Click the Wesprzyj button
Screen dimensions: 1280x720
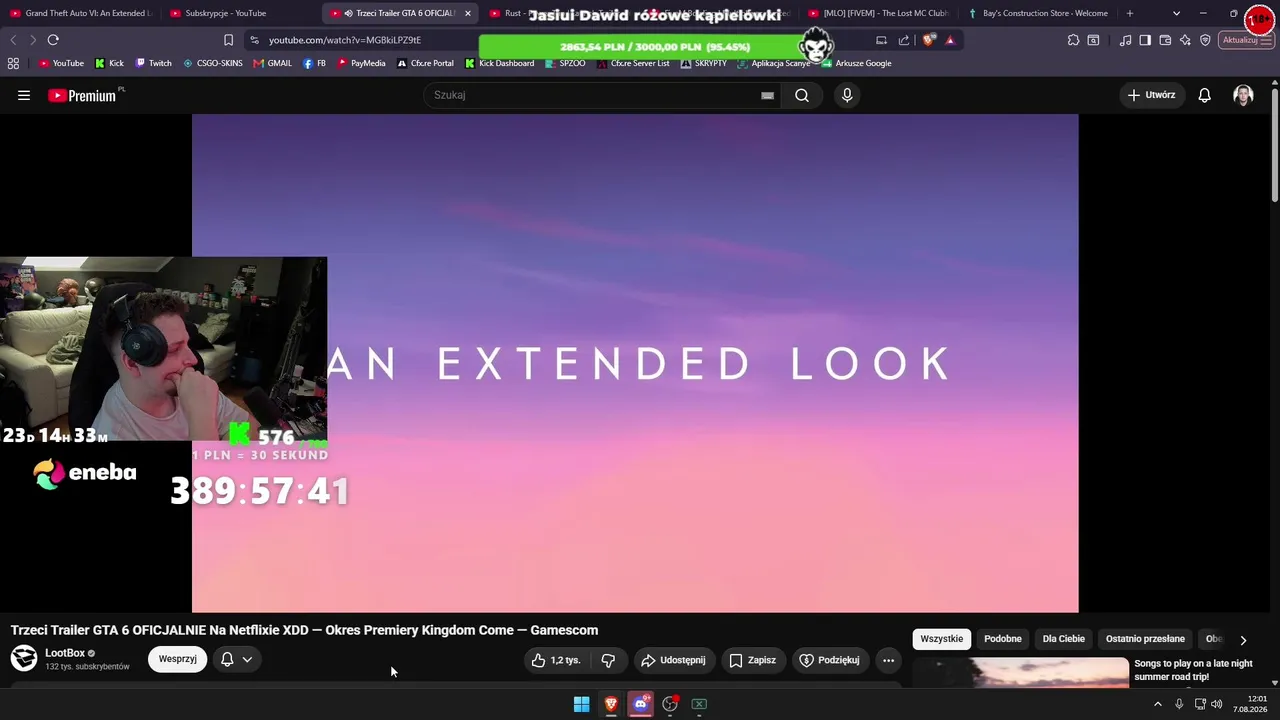(x=178, y=659)
